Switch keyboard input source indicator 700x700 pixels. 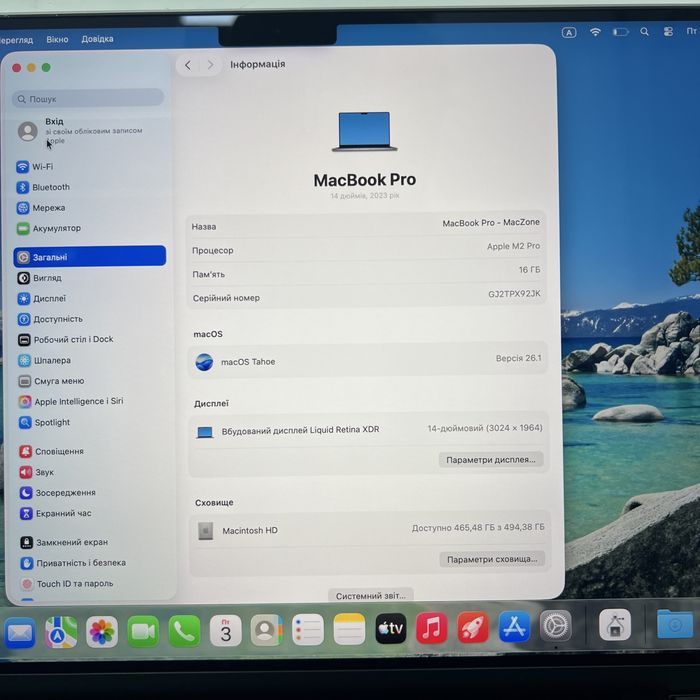tap(569, 33)
